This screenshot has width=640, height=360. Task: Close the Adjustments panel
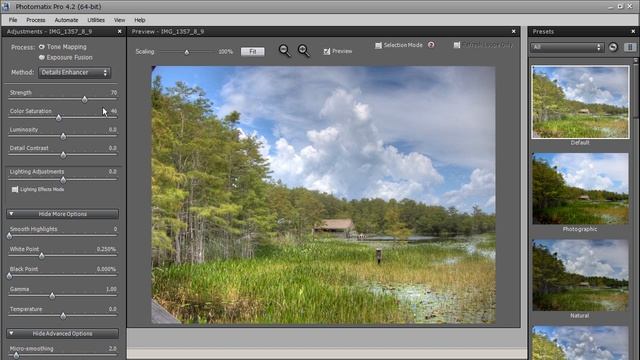120,31
